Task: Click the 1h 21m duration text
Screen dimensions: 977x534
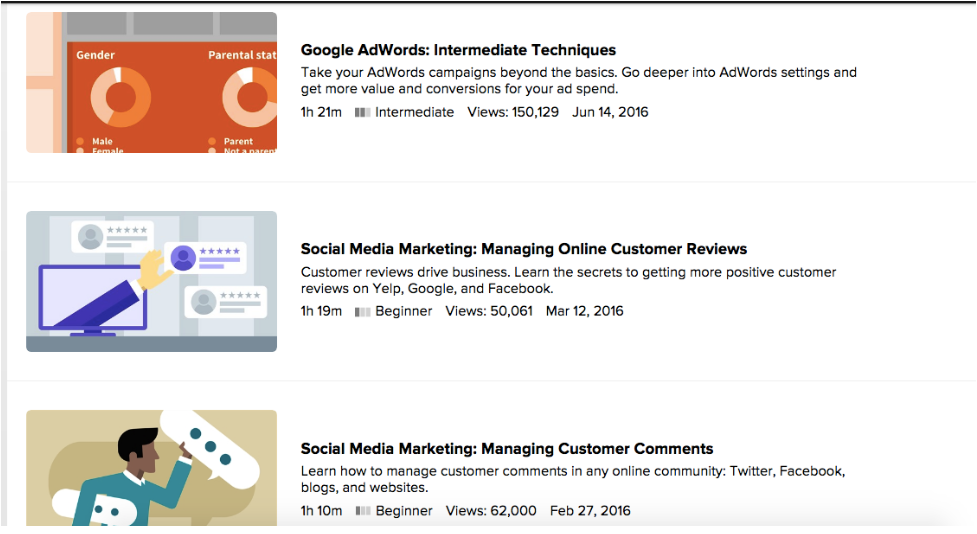Action: pos(321,112)
